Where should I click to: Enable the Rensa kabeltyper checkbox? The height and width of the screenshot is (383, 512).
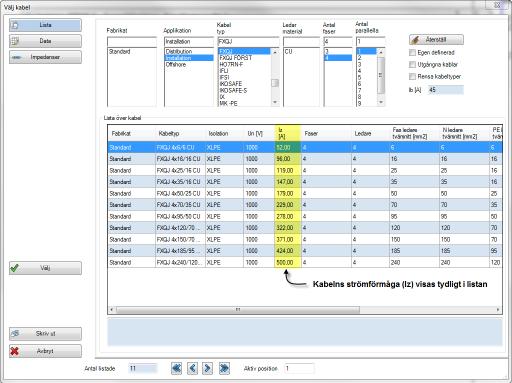click(x=412, y=77)
